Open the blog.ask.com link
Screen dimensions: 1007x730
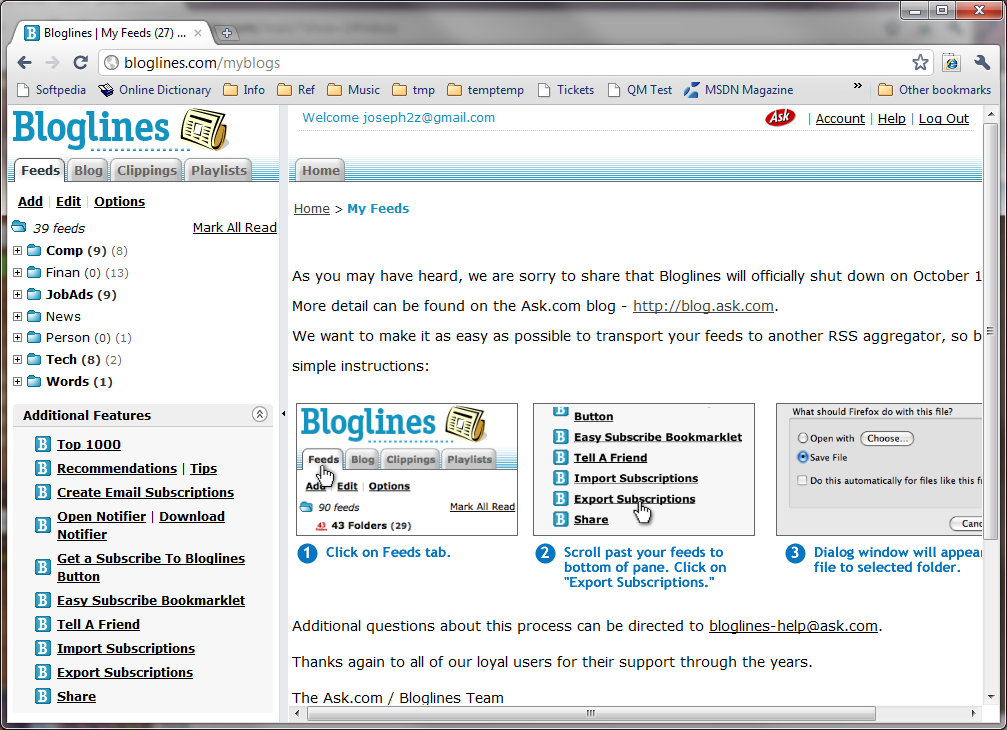(703, 306)
